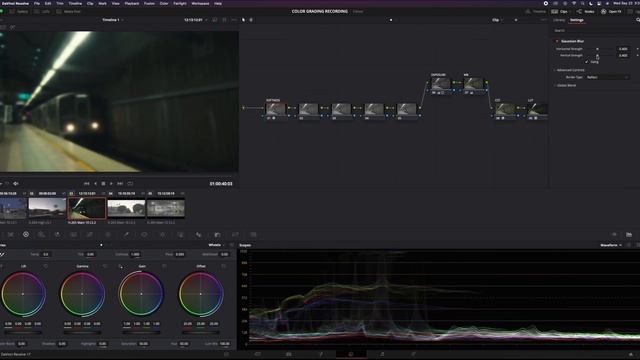The height and width of the screenshot is (360, 640).
Task: Open the Sizing palette icon
Action: (x=236, y=235)
